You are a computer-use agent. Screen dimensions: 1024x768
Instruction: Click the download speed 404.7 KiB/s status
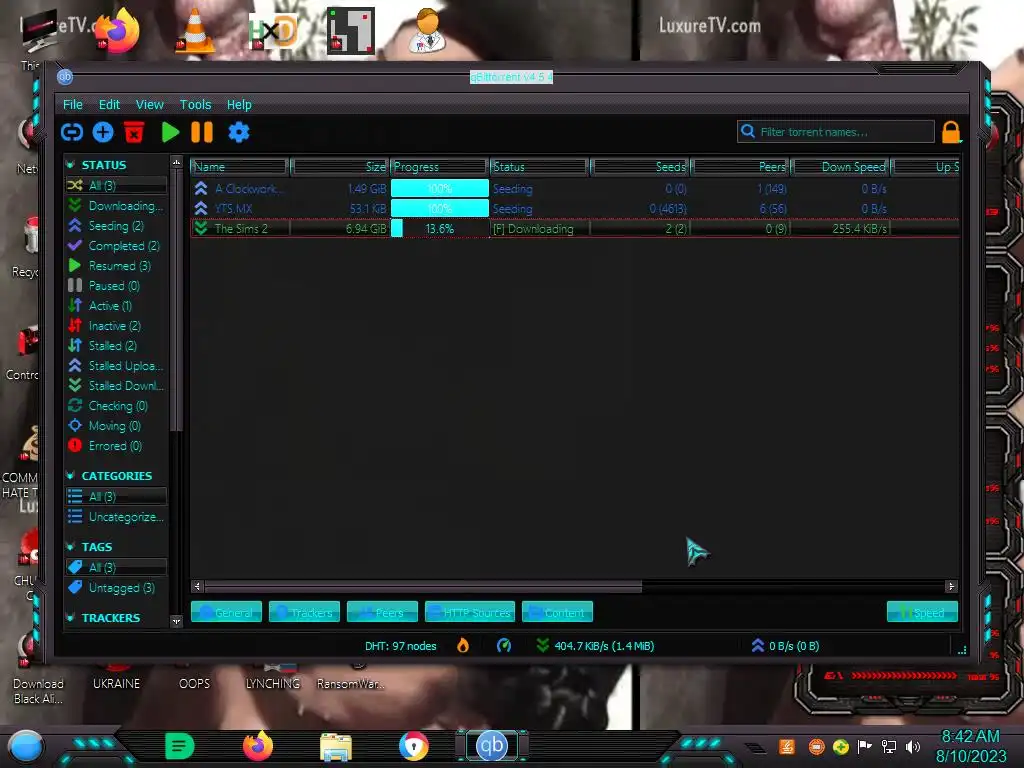point(595,646)
